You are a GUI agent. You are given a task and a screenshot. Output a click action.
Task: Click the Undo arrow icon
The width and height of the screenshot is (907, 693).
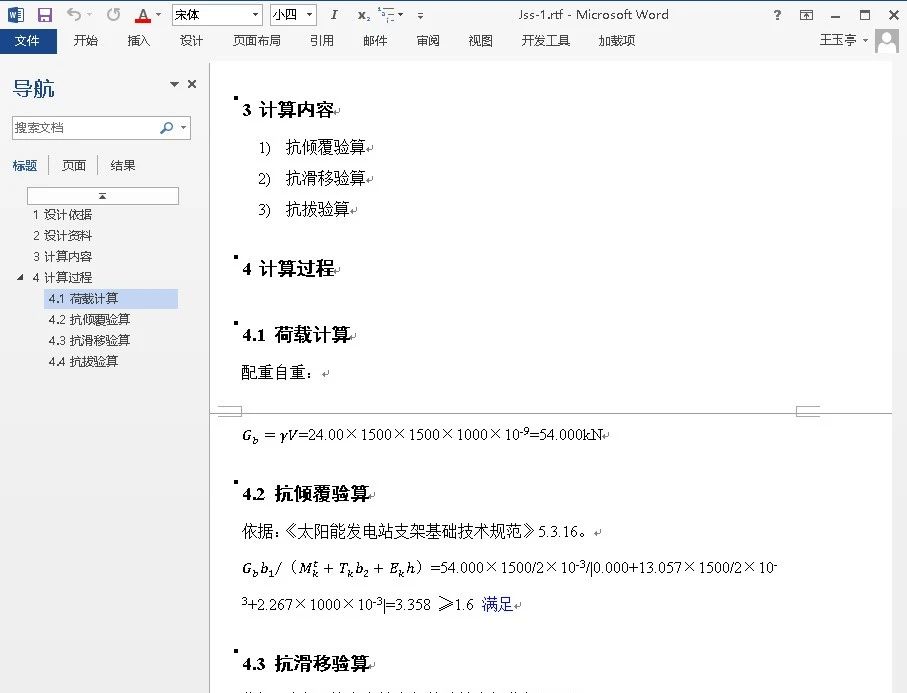[74, 15]
